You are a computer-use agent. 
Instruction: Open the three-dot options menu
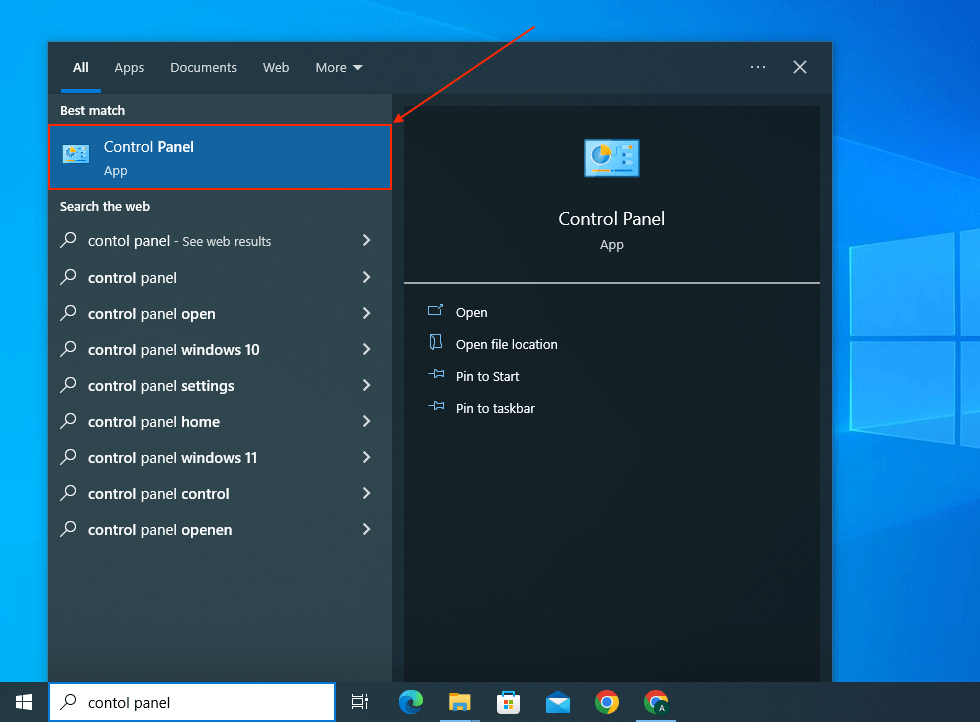coord(758,67)
